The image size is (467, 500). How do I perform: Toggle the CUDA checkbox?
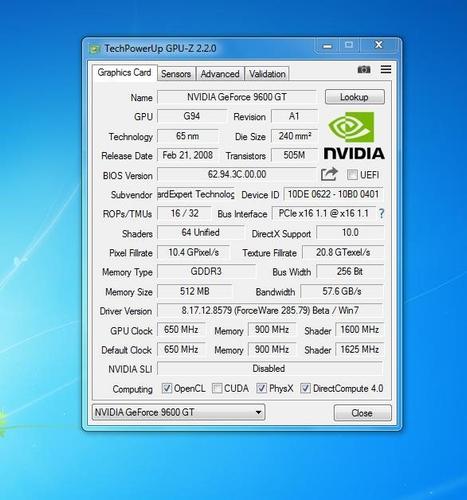click(217, 388)
